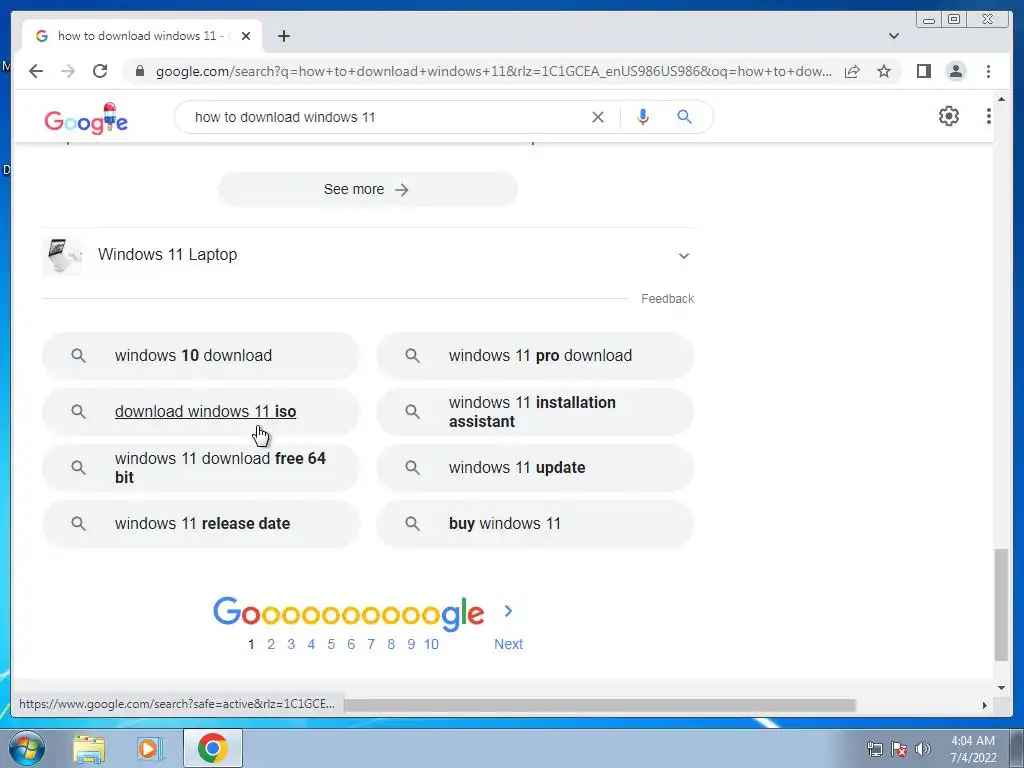
Task: Go to results page 3
Action: tap(291, 644)
